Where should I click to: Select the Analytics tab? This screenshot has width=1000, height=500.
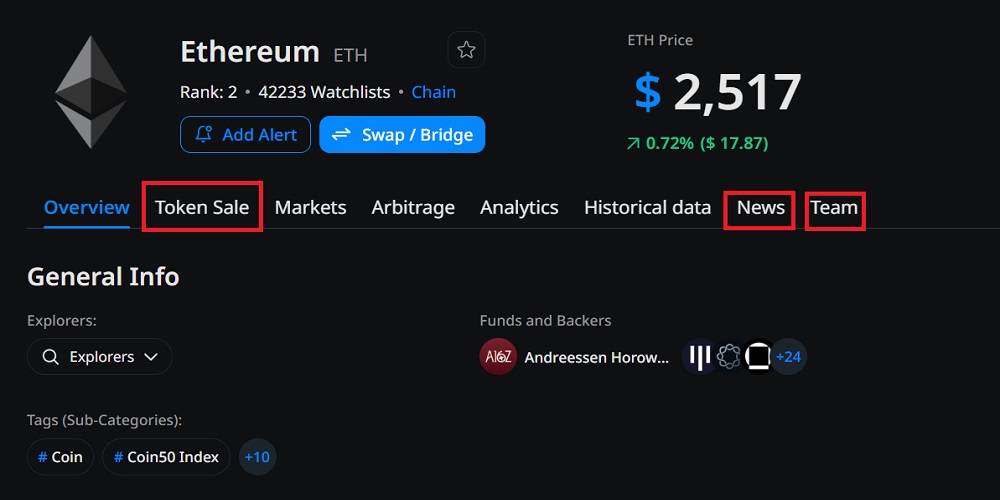pyautogui.click(x=519, y=208)
